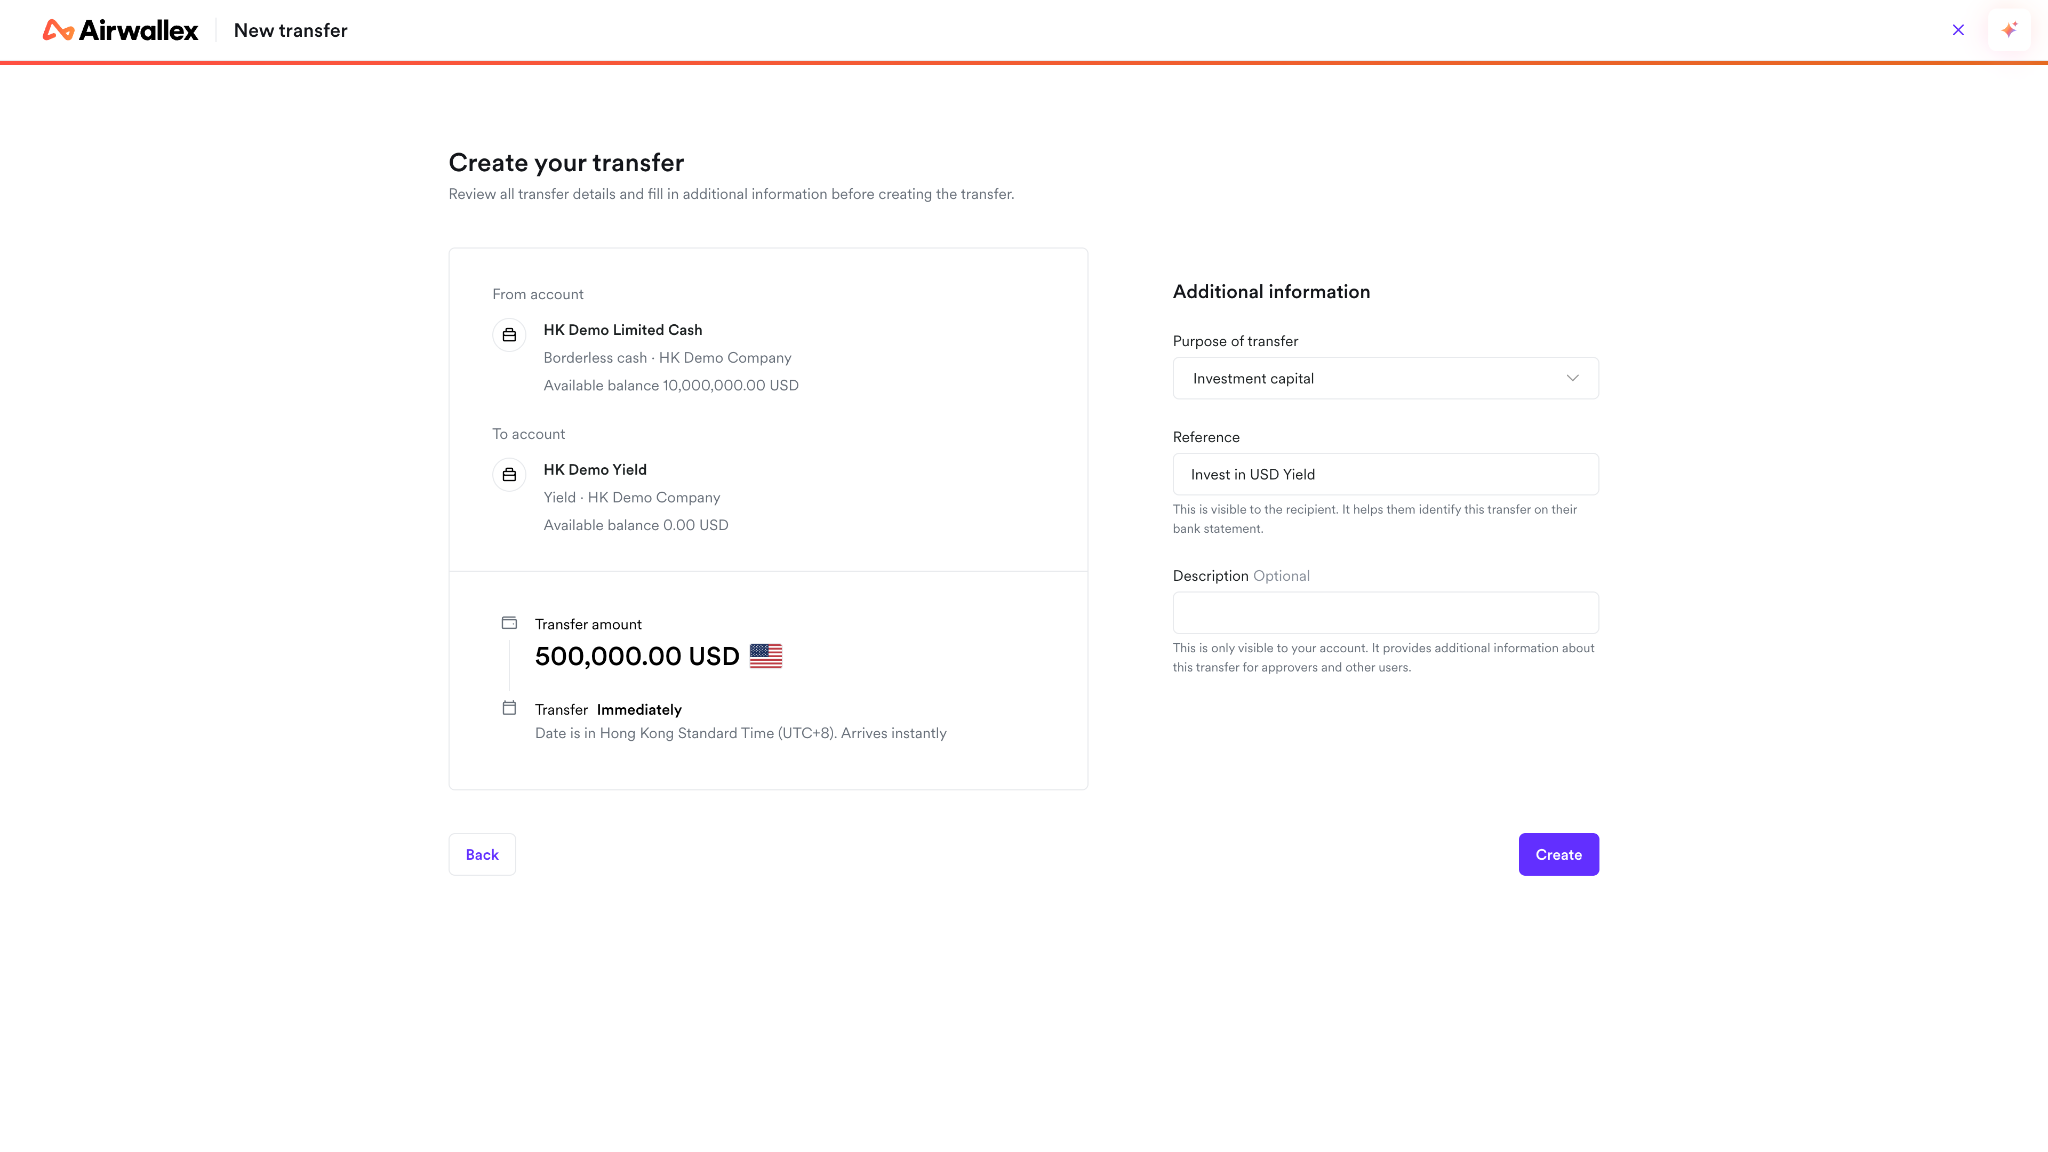2048x1152 pixels.
Task: Click the Transfer date calendar icon
Action: 509,708
